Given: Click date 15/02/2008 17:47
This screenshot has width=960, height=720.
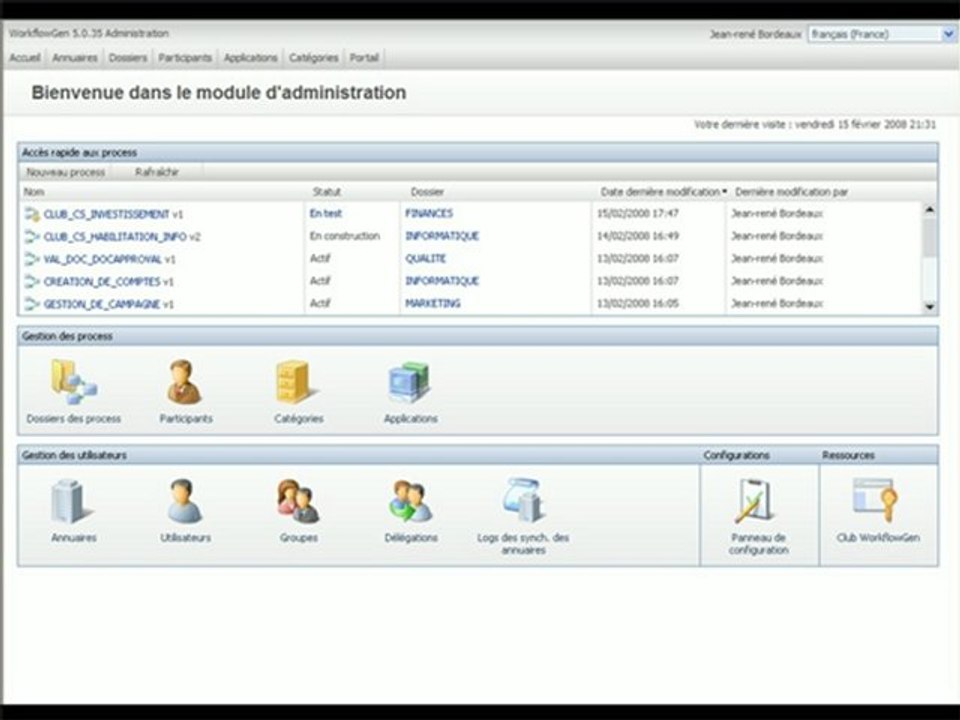Looking at the screenshot, I should [637, 214].
